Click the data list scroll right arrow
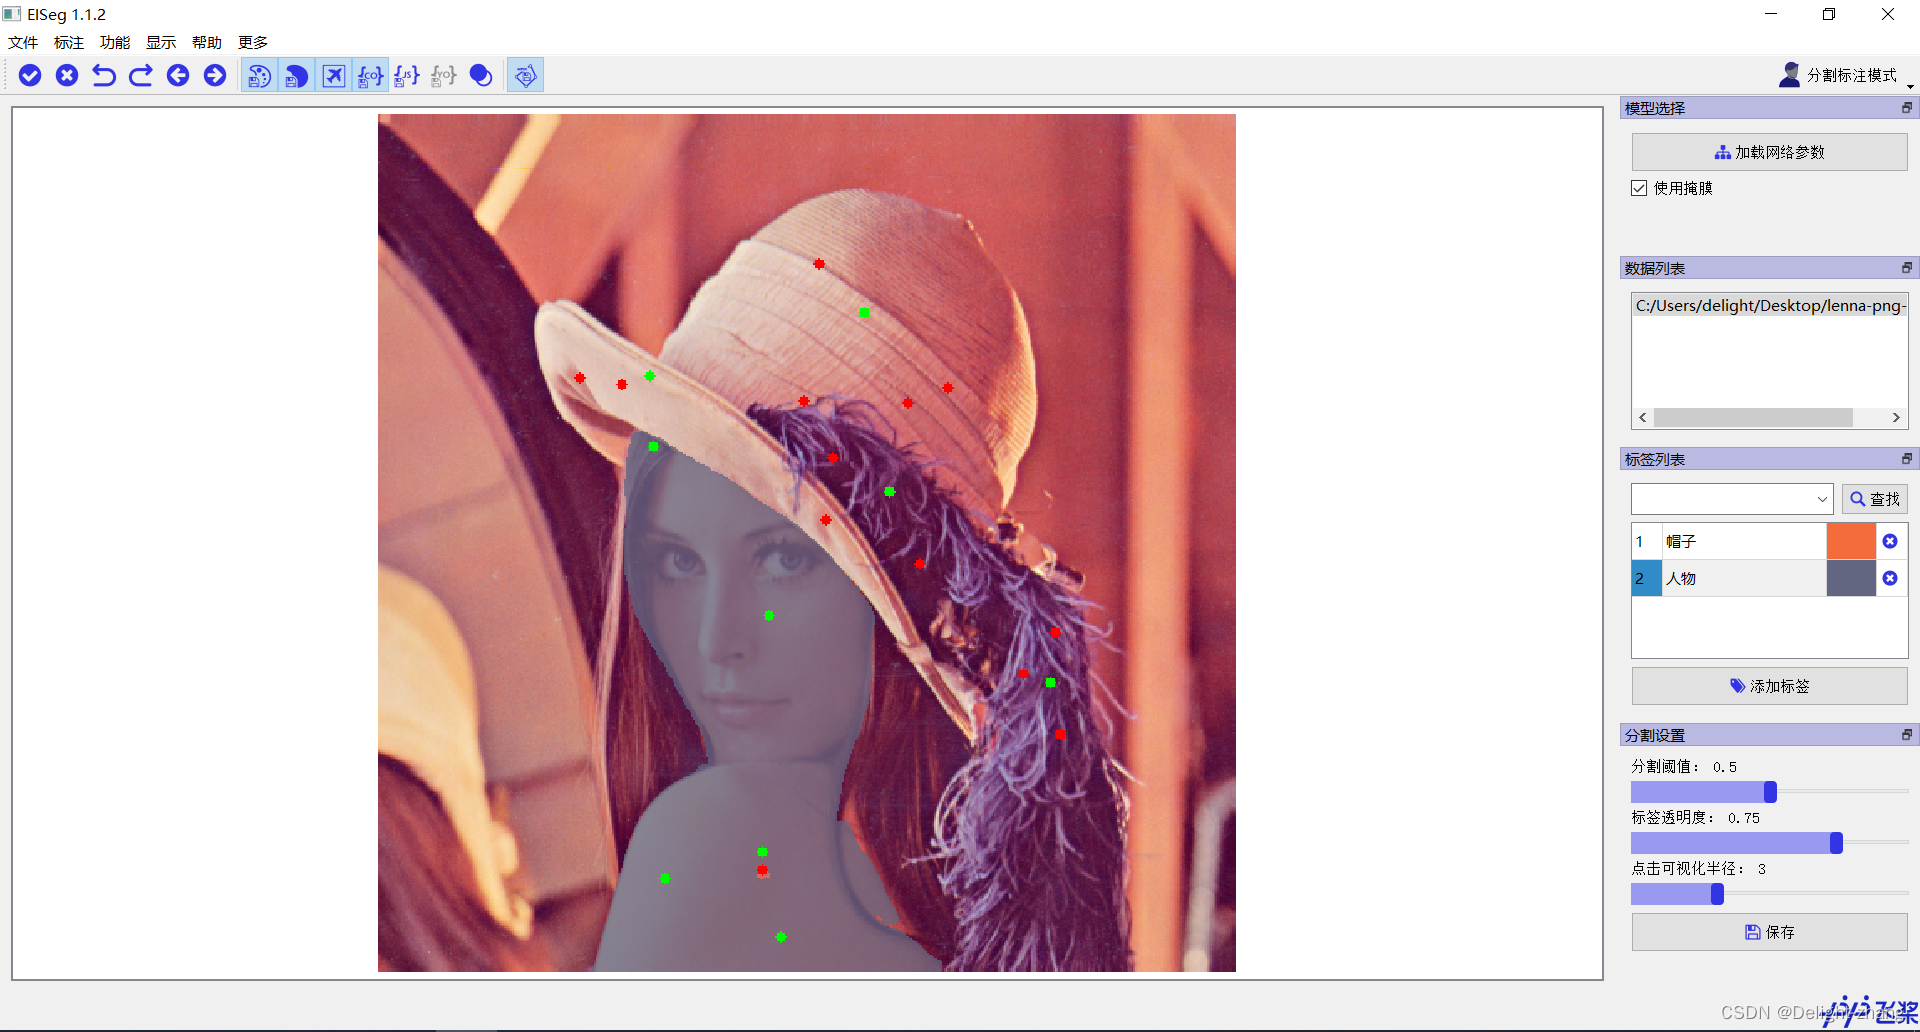Viewport: 1920px width, 1032px height. point(1896,417)
